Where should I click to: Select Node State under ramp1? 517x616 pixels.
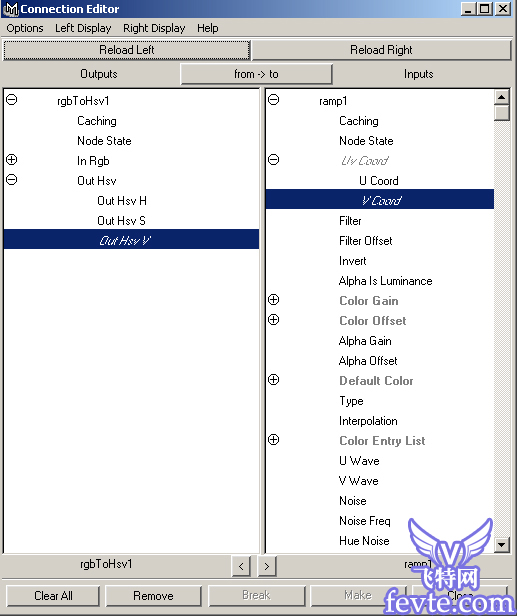click(x=366, y=141)
